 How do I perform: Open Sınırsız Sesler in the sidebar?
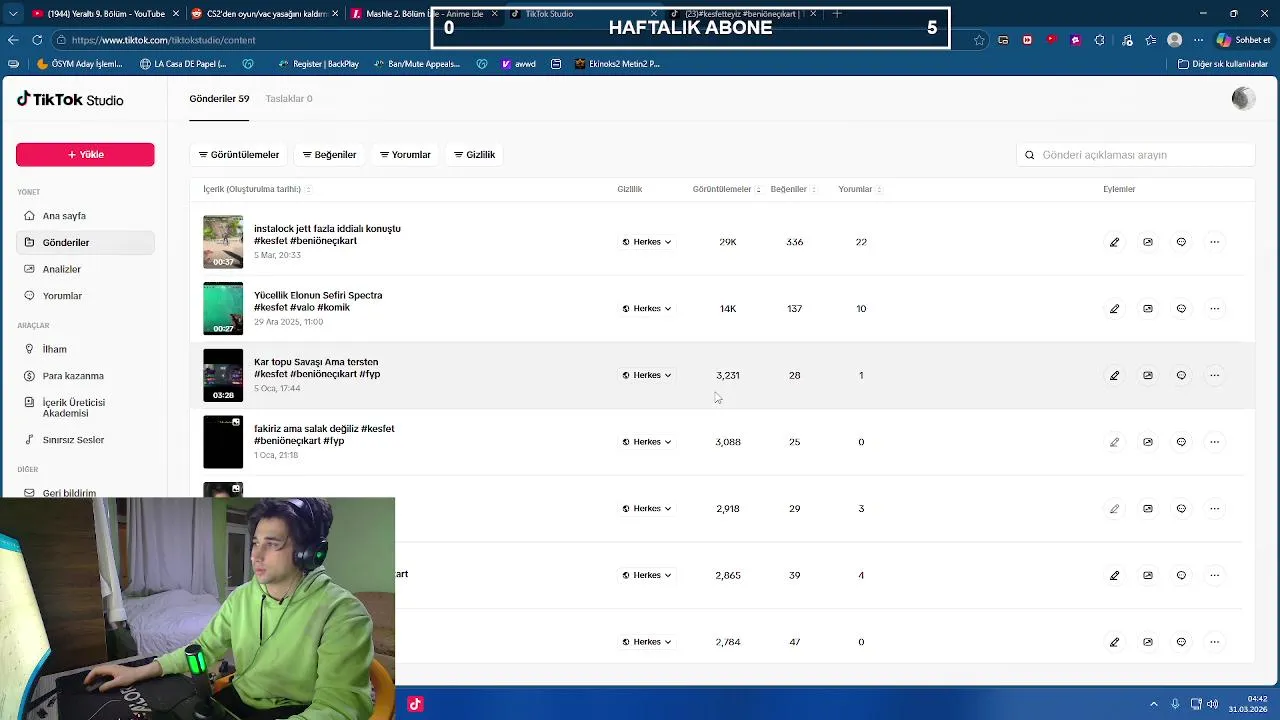coord(85,440)
